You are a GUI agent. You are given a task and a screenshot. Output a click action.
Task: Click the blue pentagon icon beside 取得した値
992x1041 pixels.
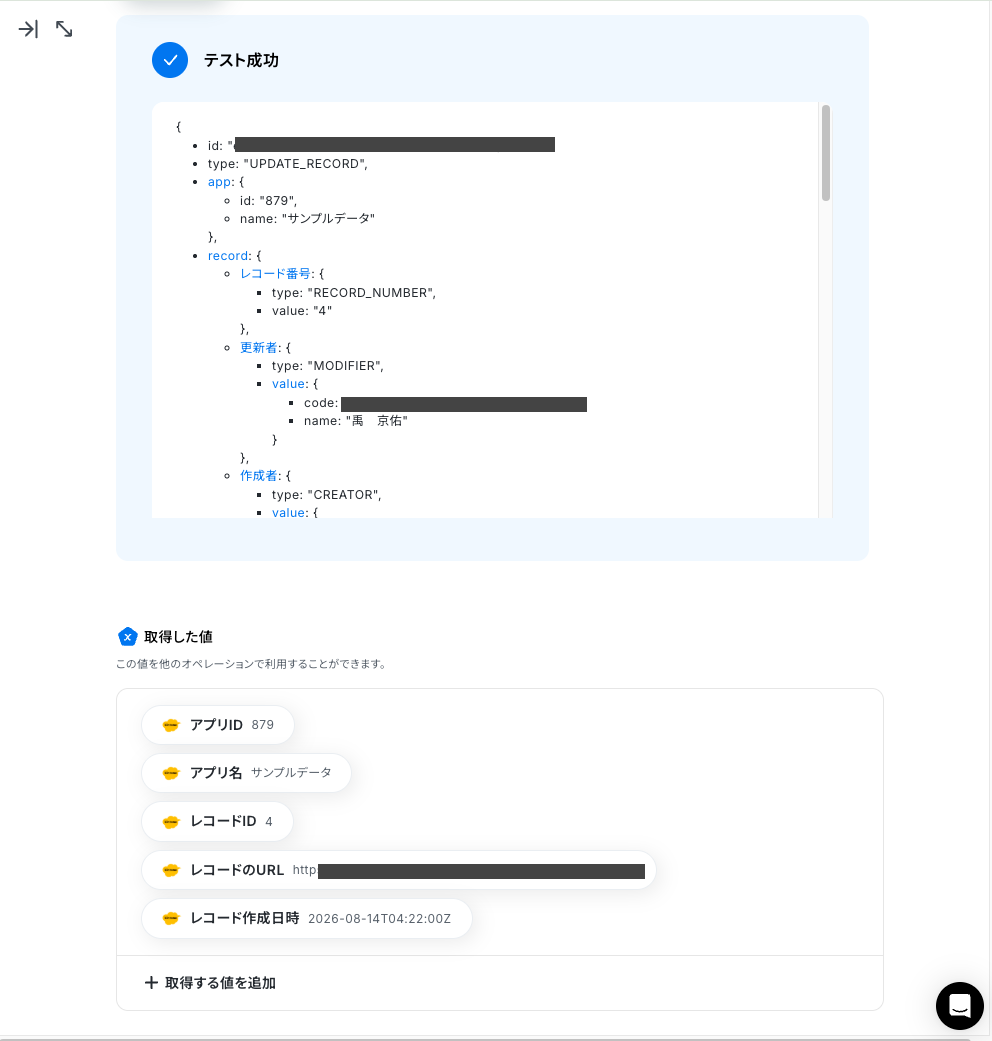coord(127,637)
